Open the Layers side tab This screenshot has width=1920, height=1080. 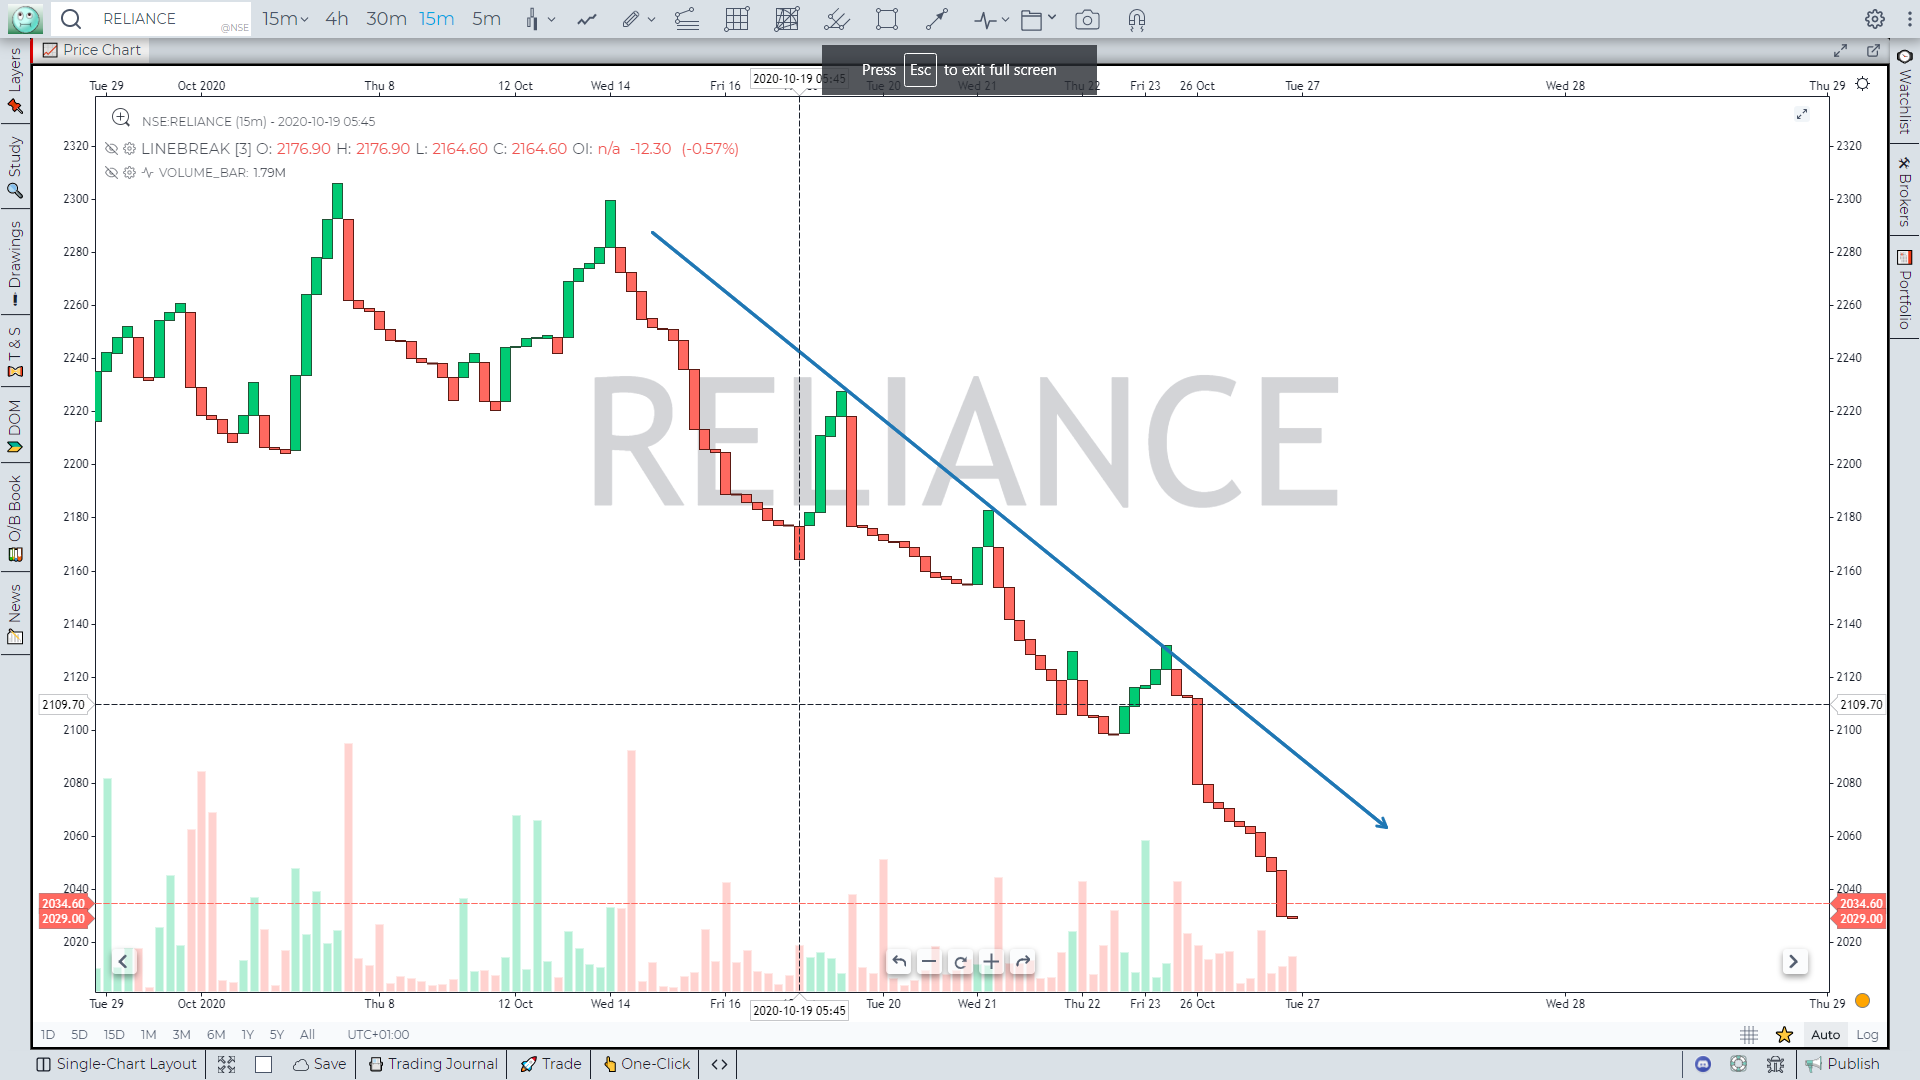[15, 81]
